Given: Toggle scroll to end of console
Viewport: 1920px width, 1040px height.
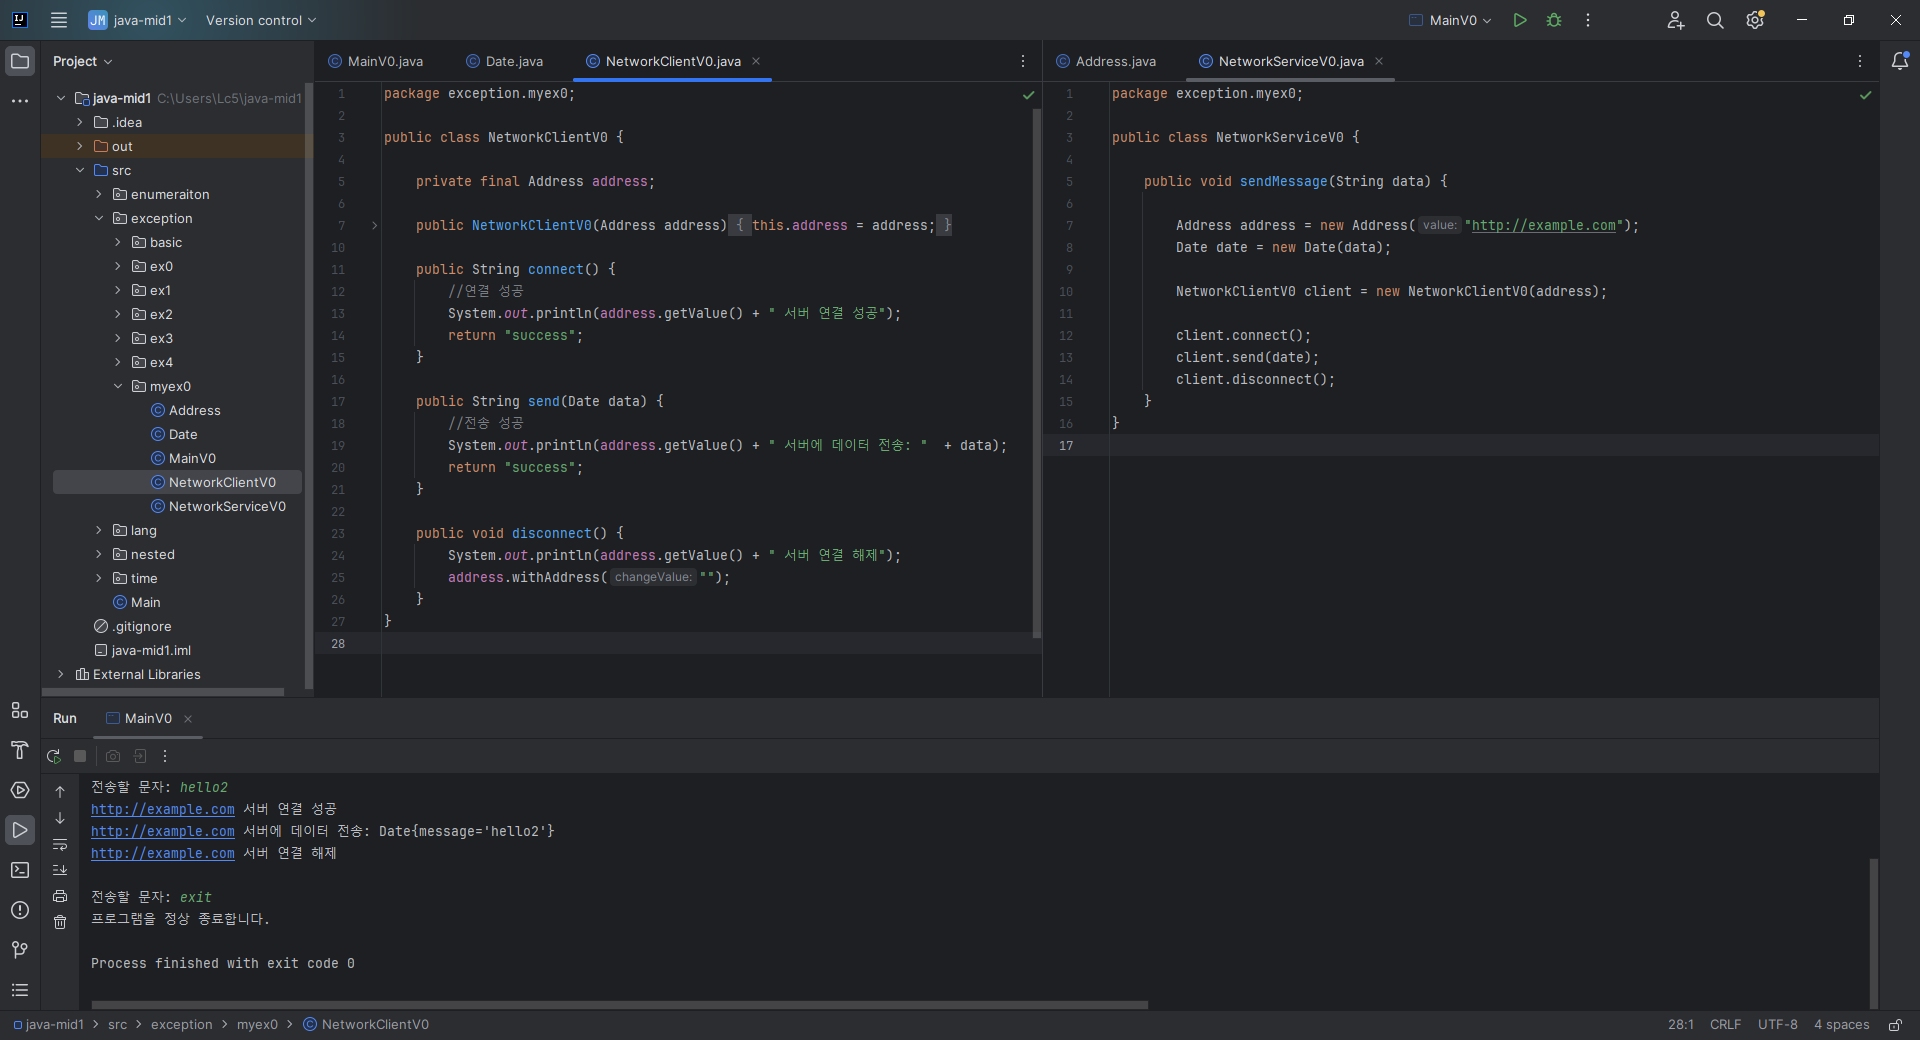Looking at the screenshot, I should click(x=60, y=870).
